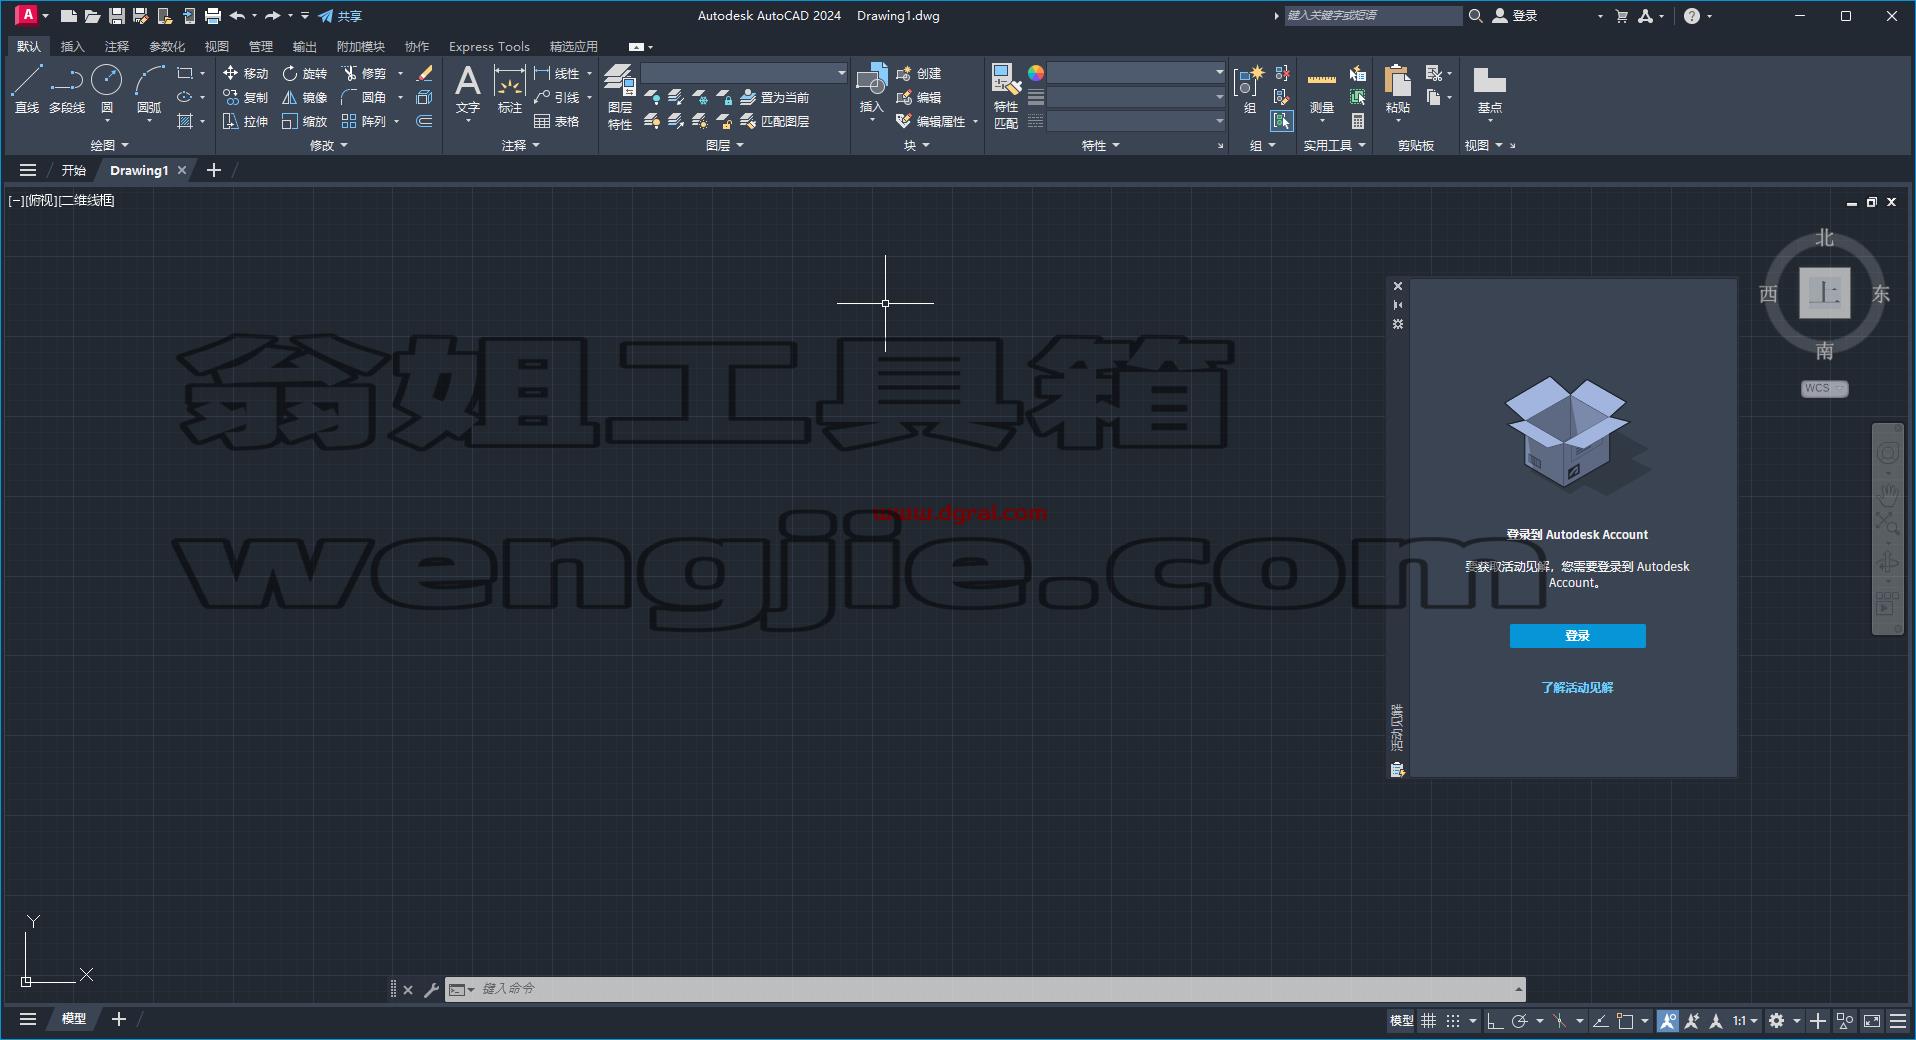Toggle polar tracking in status bar
Screen dimensions: 1916x1040
(x=1519, y=1021)
